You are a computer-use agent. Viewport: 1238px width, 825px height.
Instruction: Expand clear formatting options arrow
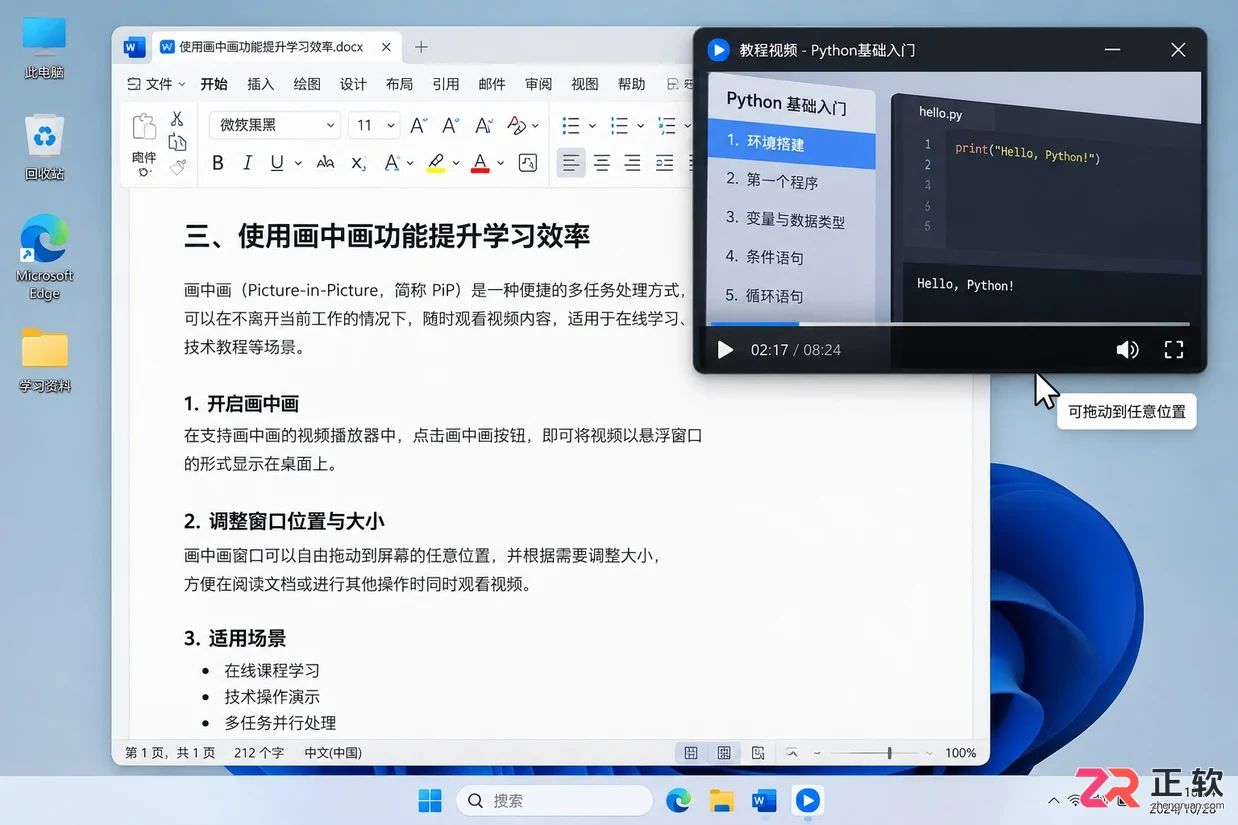click(x=535, y=126)
